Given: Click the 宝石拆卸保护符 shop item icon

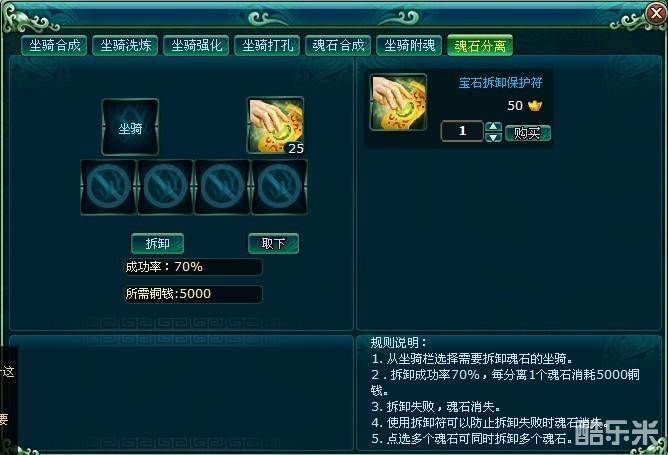Looking at the screenshot, I should [x=398, y=102].
